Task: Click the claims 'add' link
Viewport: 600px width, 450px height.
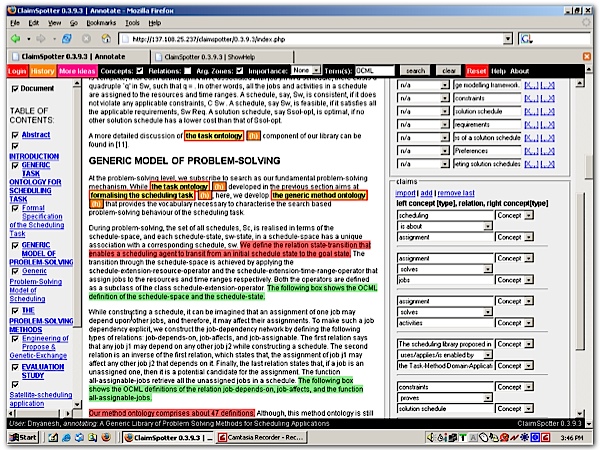Action: click(x=426, y=193)
